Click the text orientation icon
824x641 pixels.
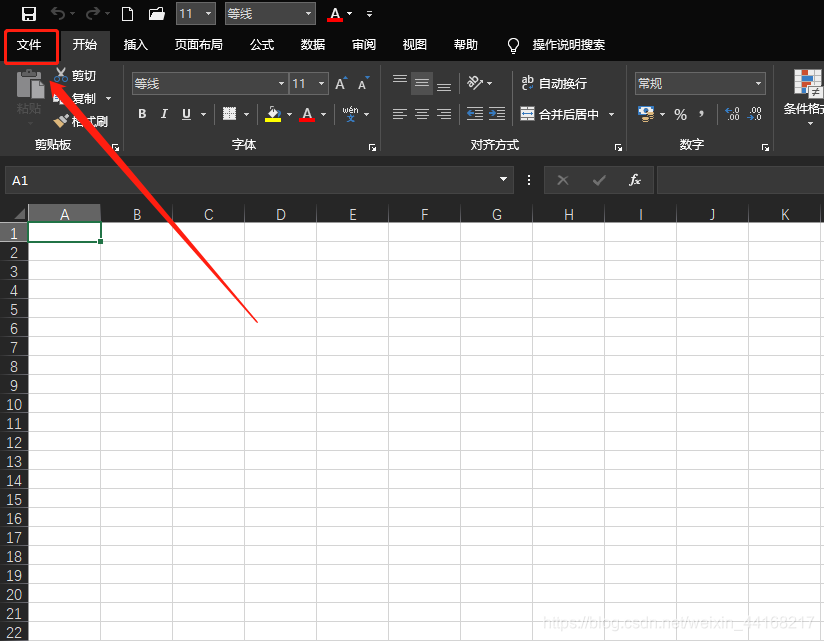click(475, 82)
